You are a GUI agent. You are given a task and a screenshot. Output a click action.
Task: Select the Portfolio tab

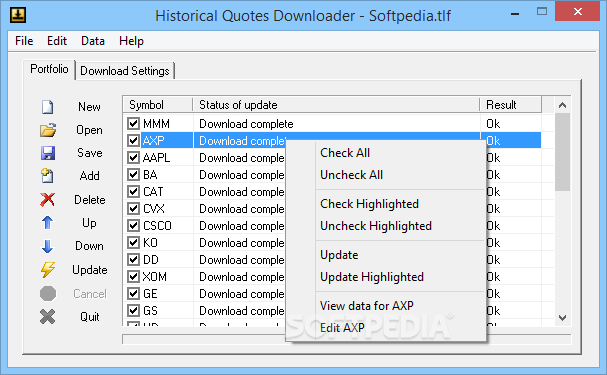[x=49, y=69]
